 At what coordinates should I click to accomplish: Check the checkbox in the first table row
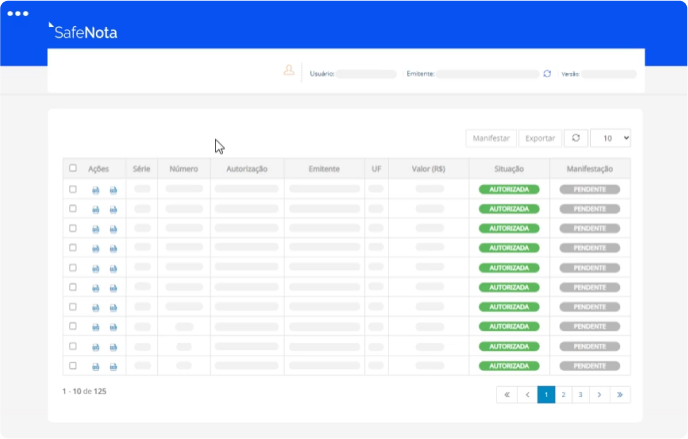[x=72, y=189]
